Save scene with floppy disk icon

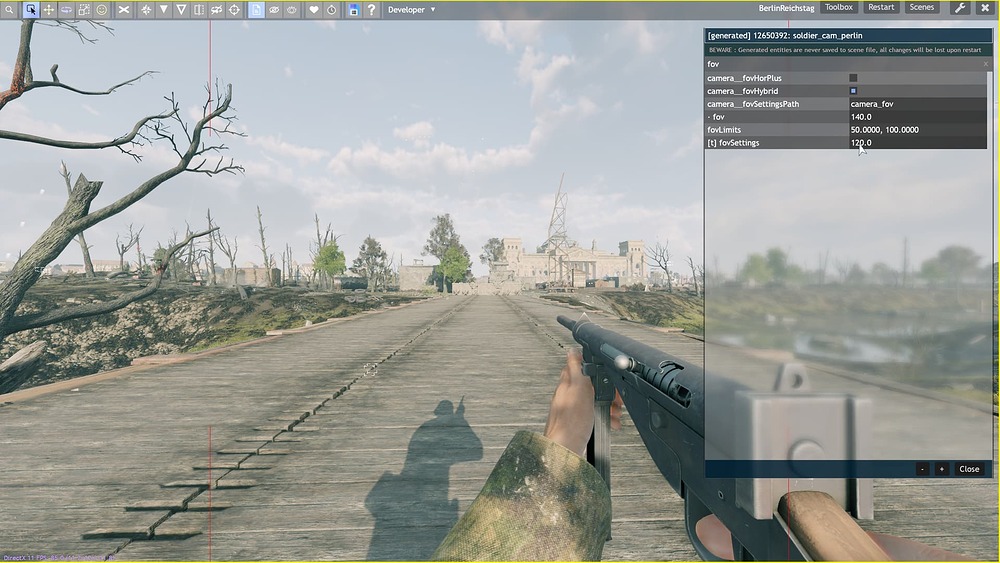pyautogui.click(x=353, y=10)
